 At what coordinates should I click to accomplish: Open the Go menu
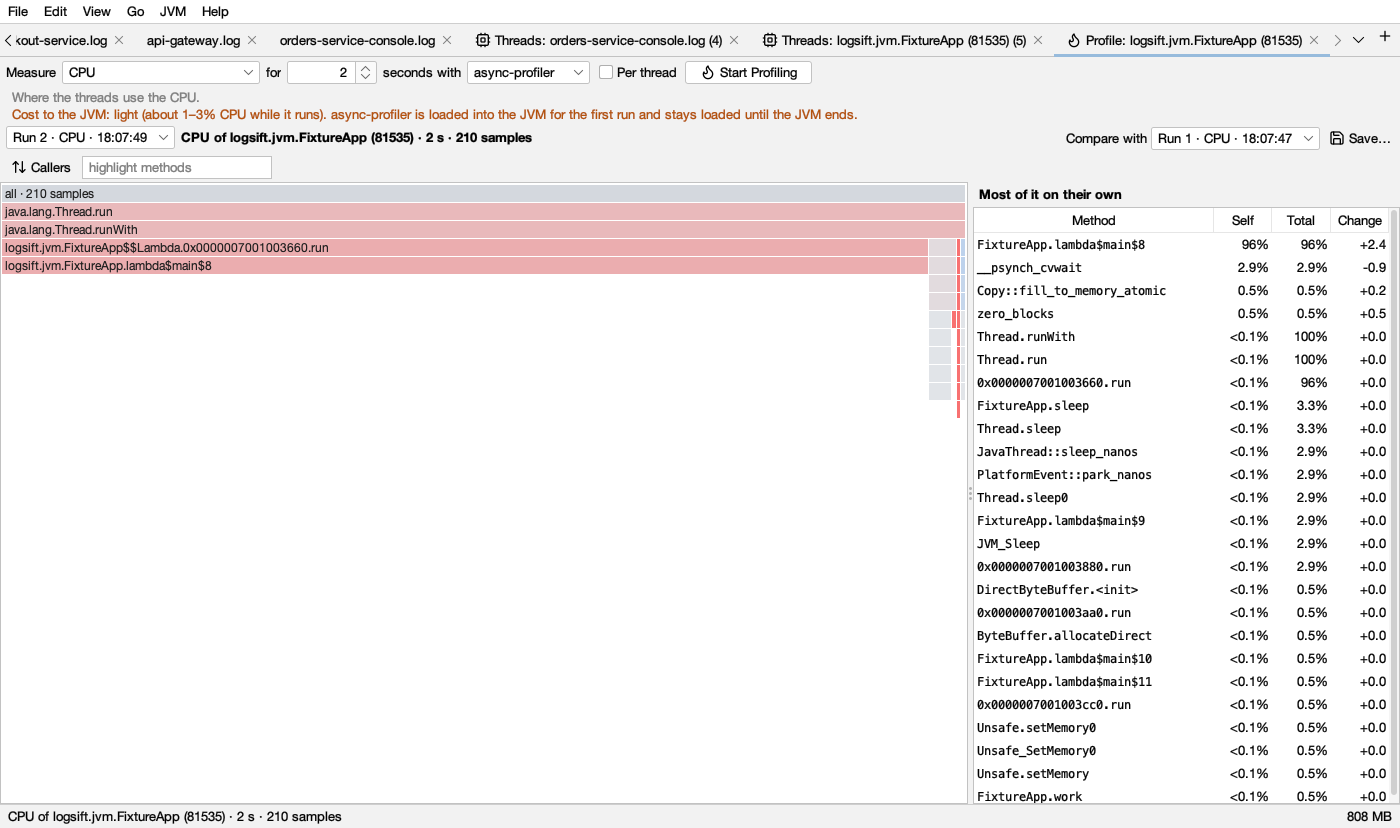136,12
